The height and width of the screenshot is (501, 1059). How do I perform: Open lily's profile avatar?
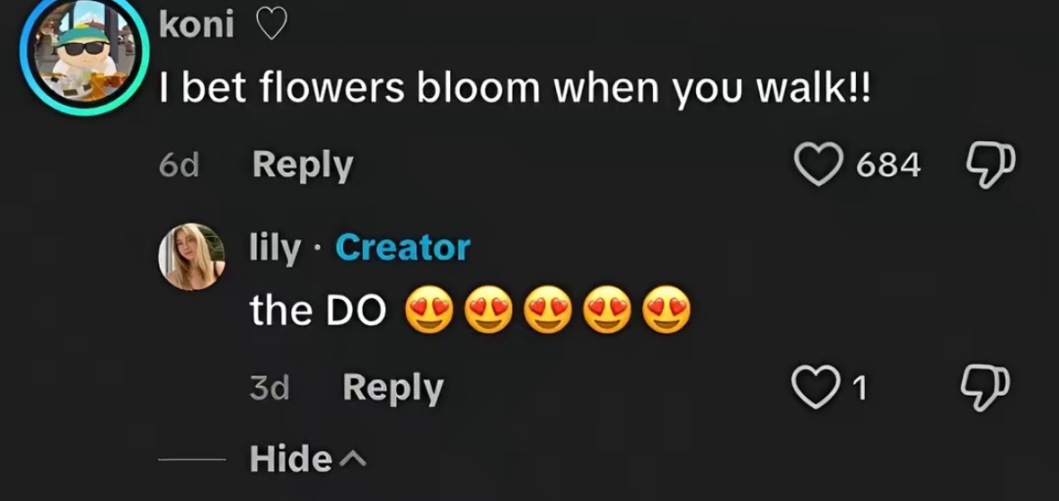191,257
